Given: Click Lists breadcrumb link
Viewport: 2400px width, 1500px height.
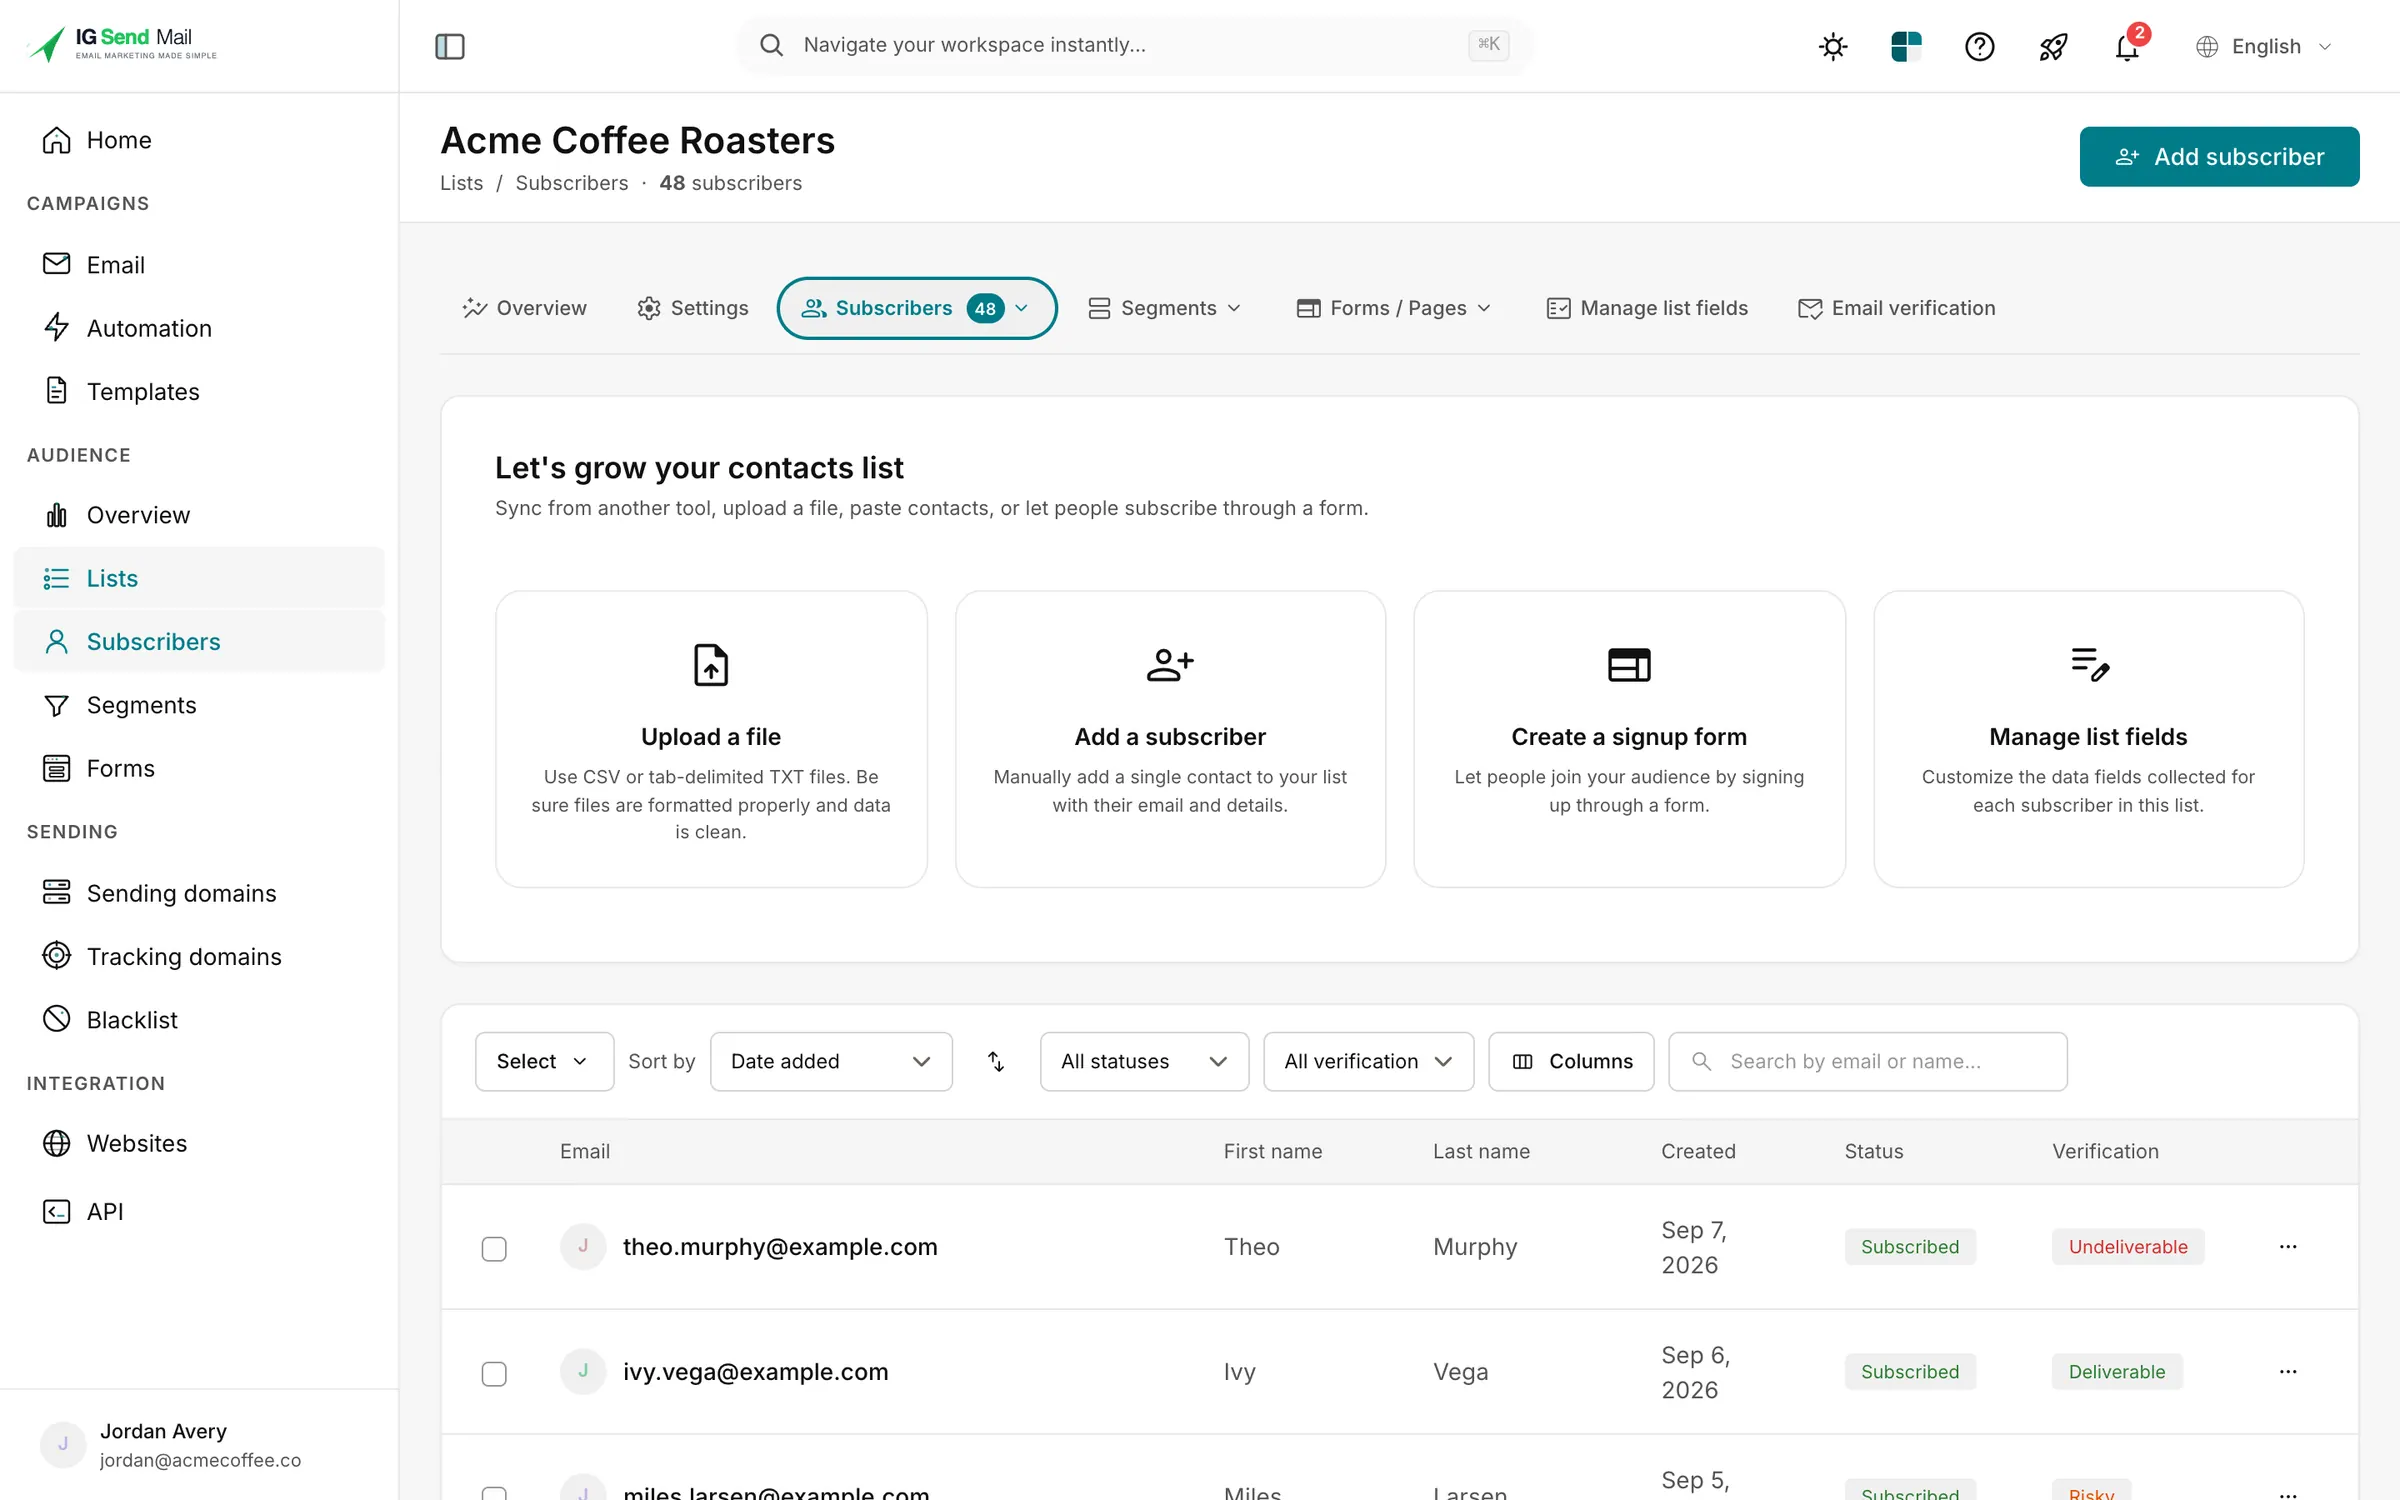Looking at the screenshot, I should click(x=461, y=183).
